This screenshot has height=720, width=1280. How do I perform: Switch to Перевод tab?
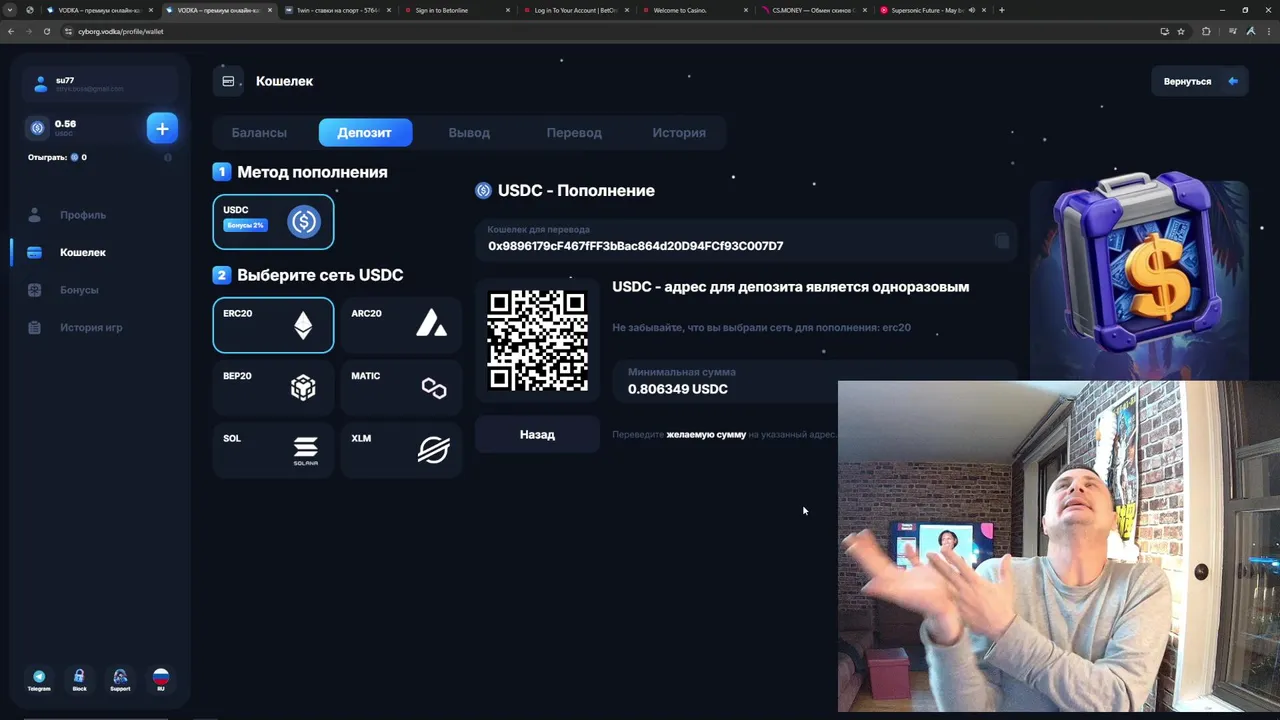pos(574,132)
